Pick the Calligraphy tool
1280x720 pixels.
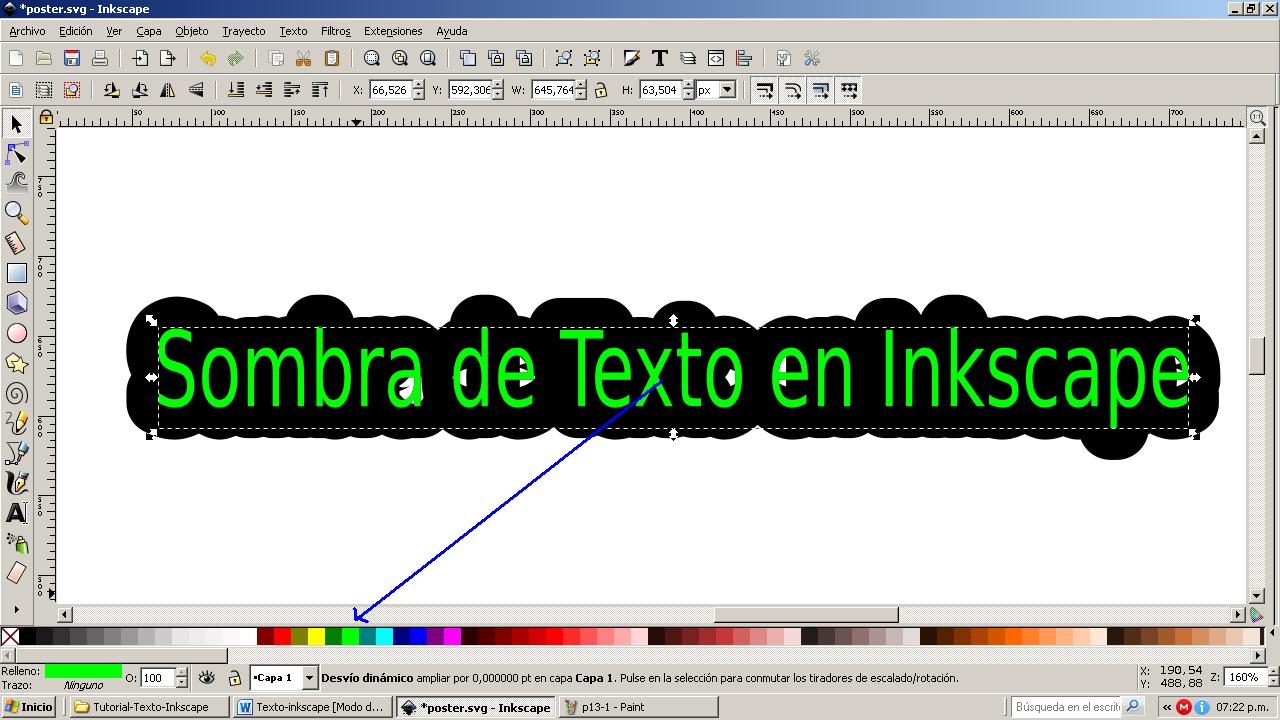coord(16,482)
